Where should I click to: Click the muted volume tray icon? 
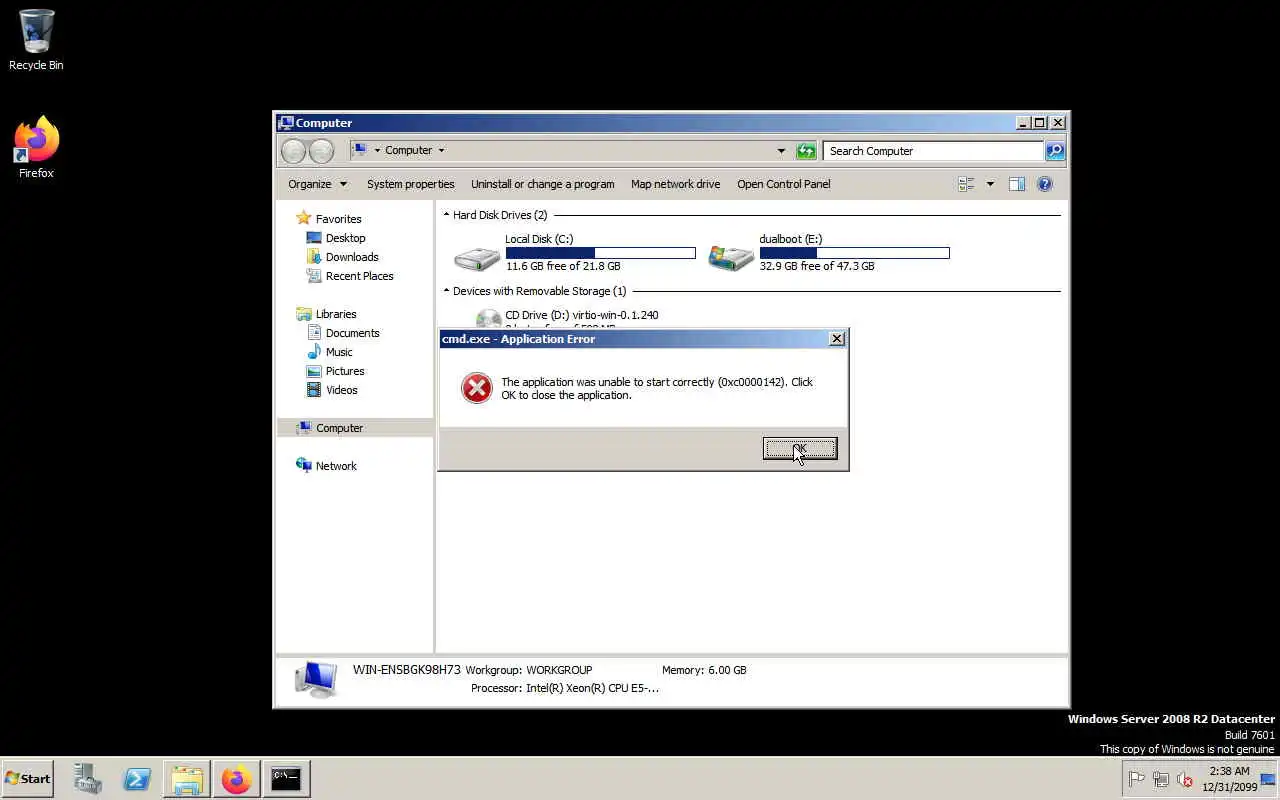pos(1185,779)
